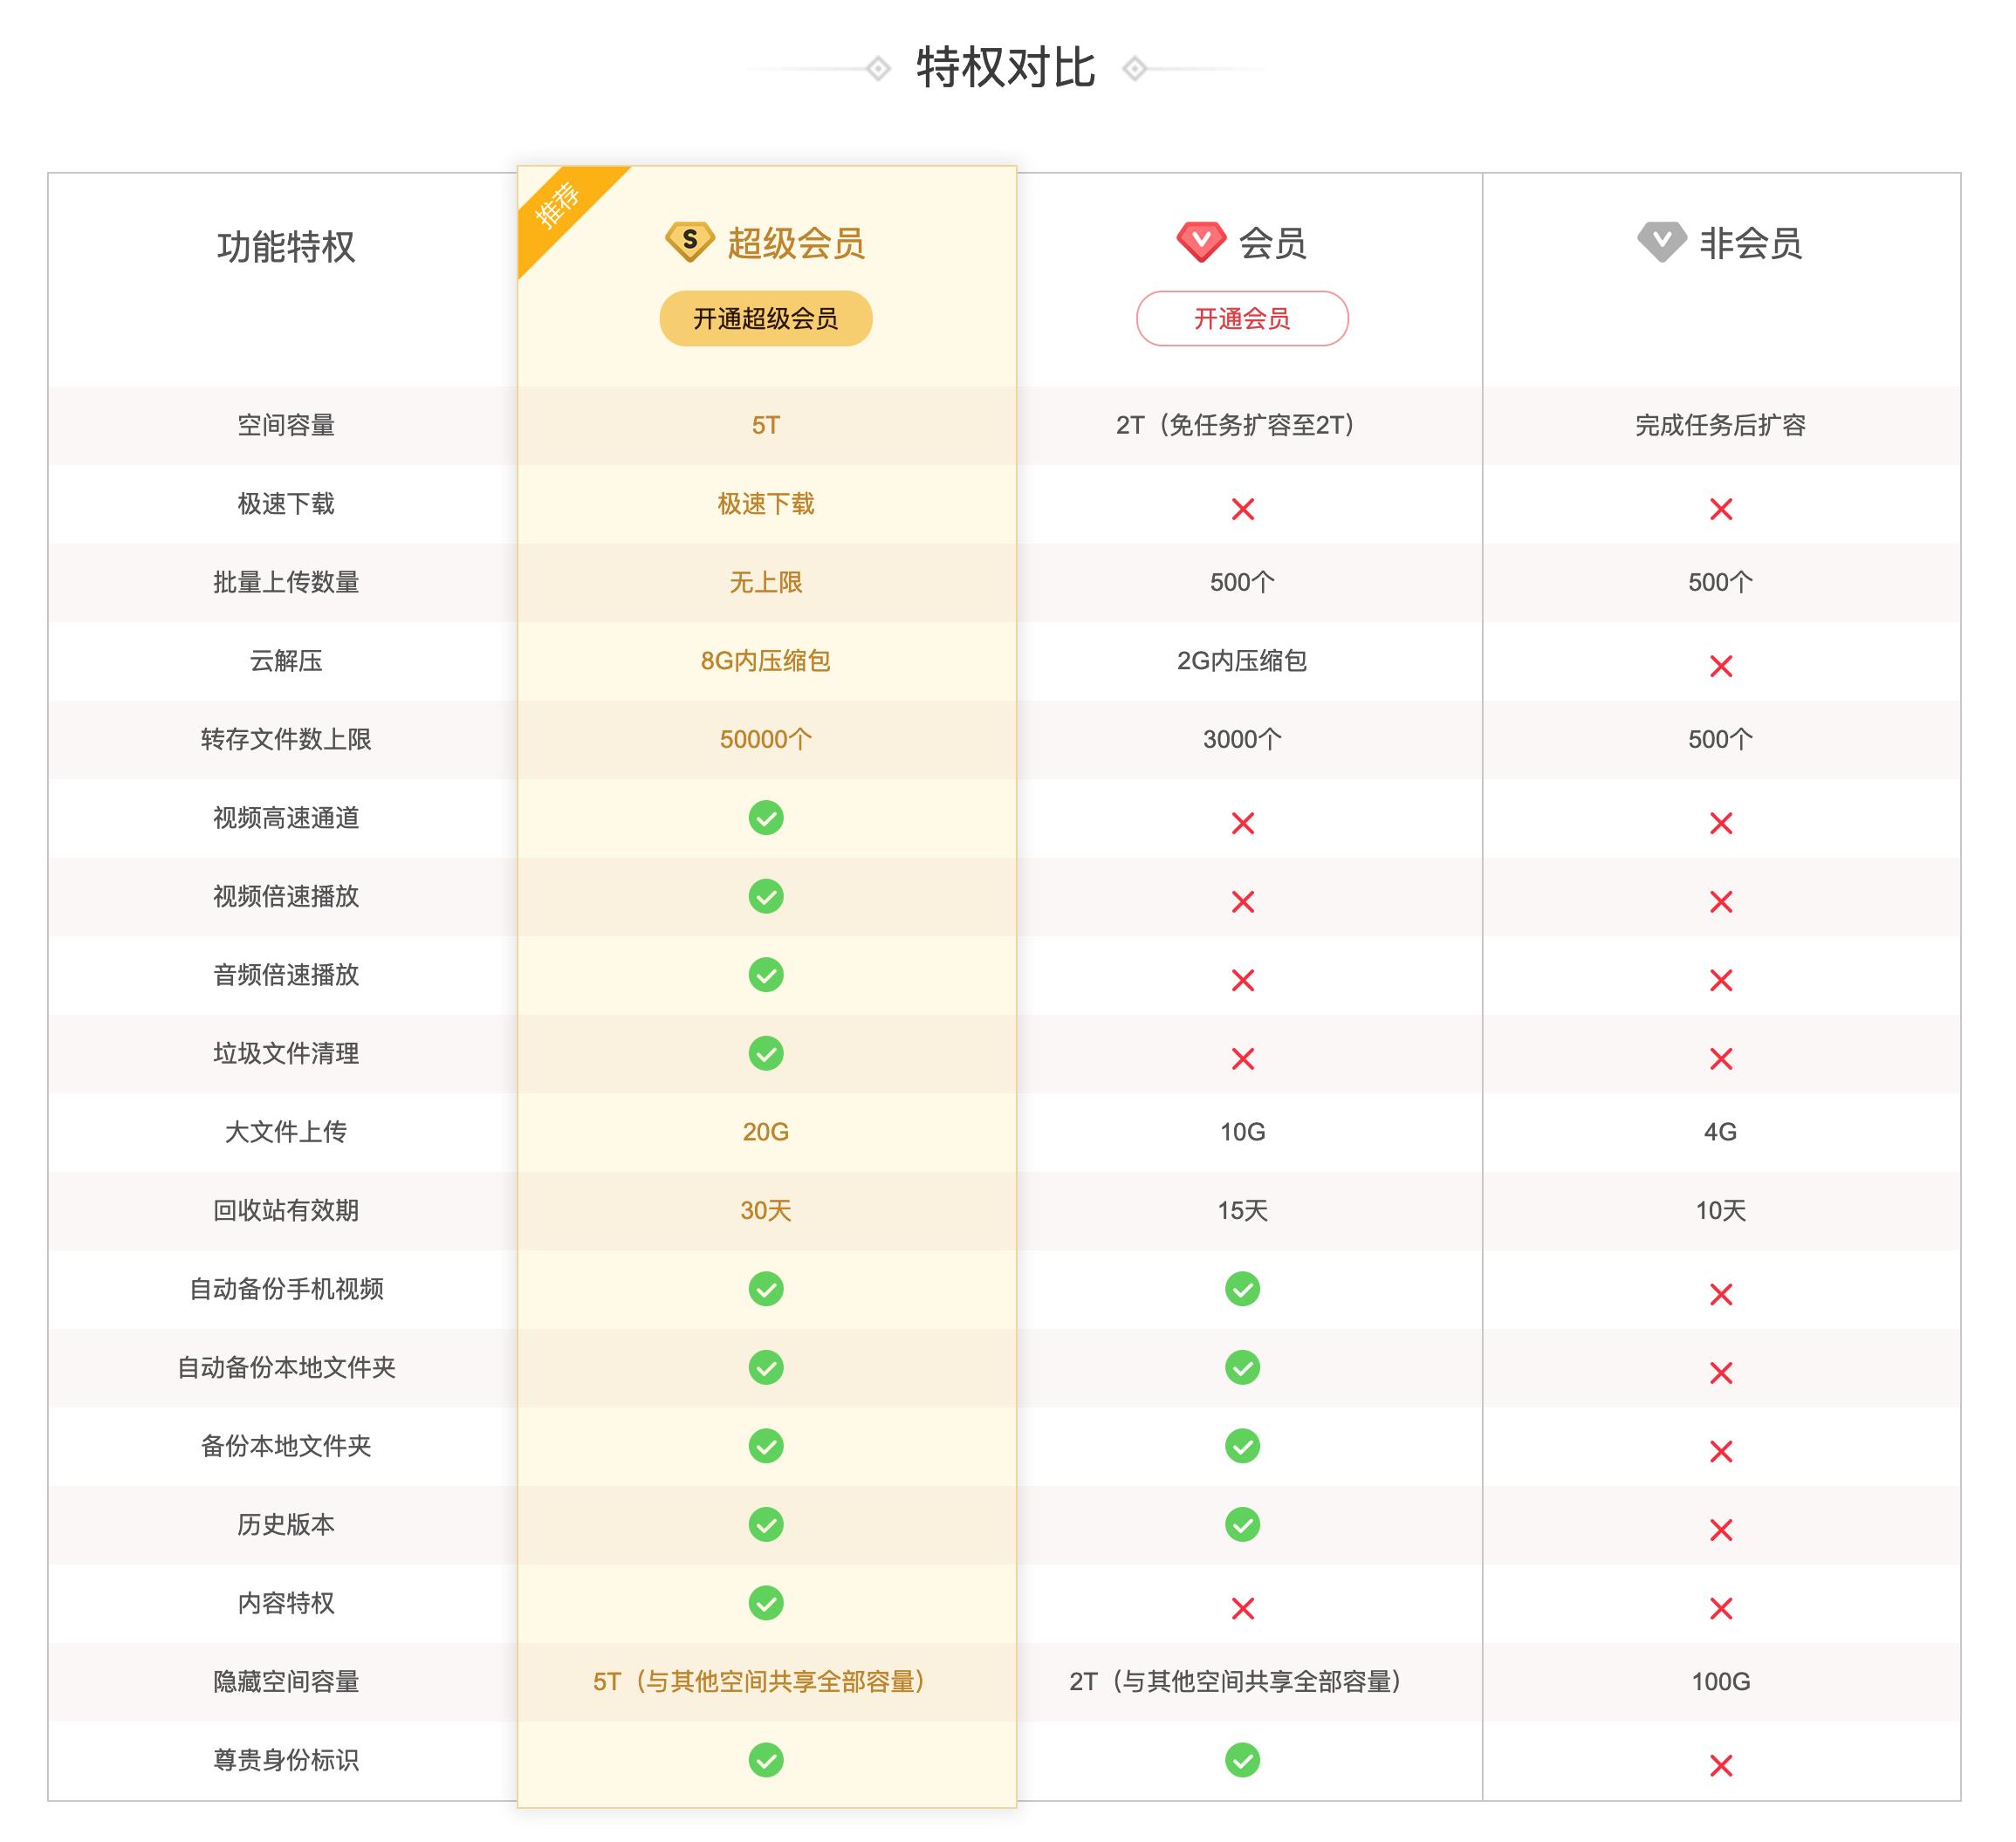This screenshot has height=1842, width=2016.
Task: Click the red X under 非会员 for 内容特权
Action: [x=1722, y=1604]
